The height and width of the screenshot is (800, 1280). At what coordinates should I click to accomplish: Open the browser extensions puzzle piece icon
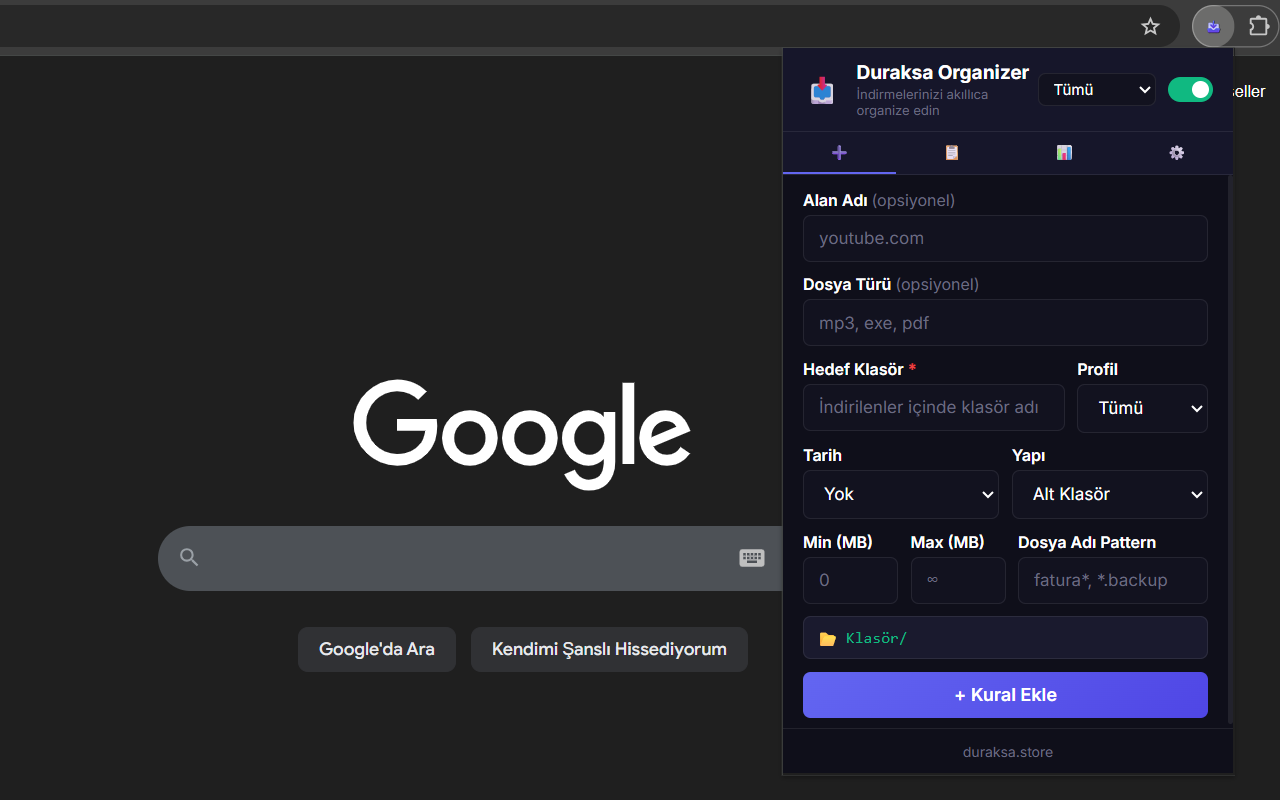point(1259,26)
